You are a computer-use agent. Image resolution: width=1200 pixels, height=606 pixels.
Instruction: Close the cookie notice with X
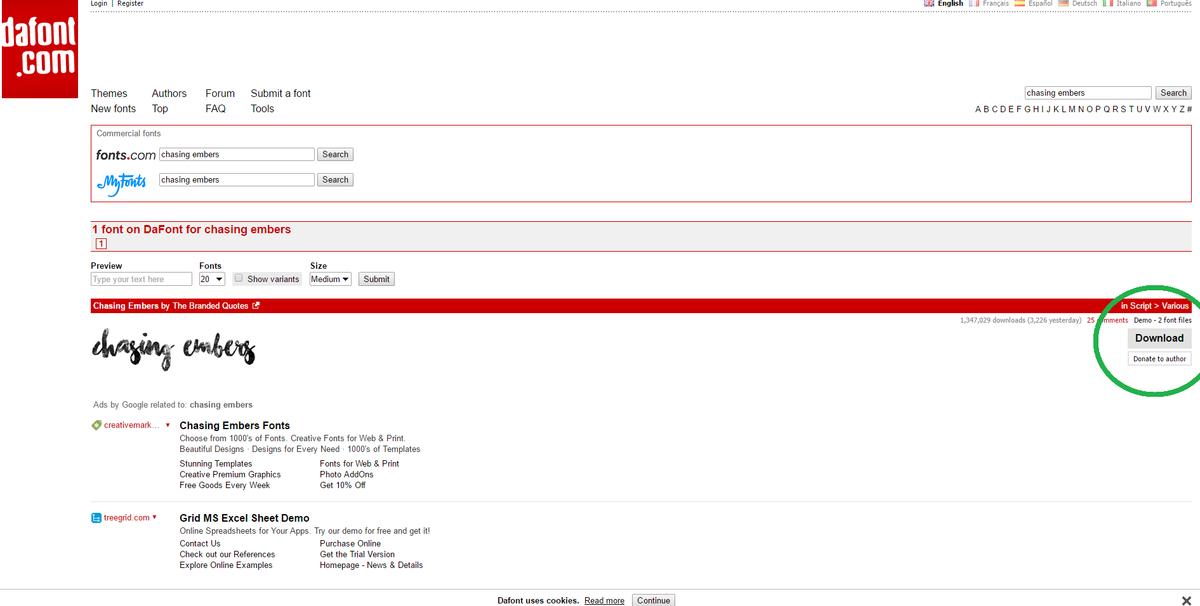click(1186, 600)
